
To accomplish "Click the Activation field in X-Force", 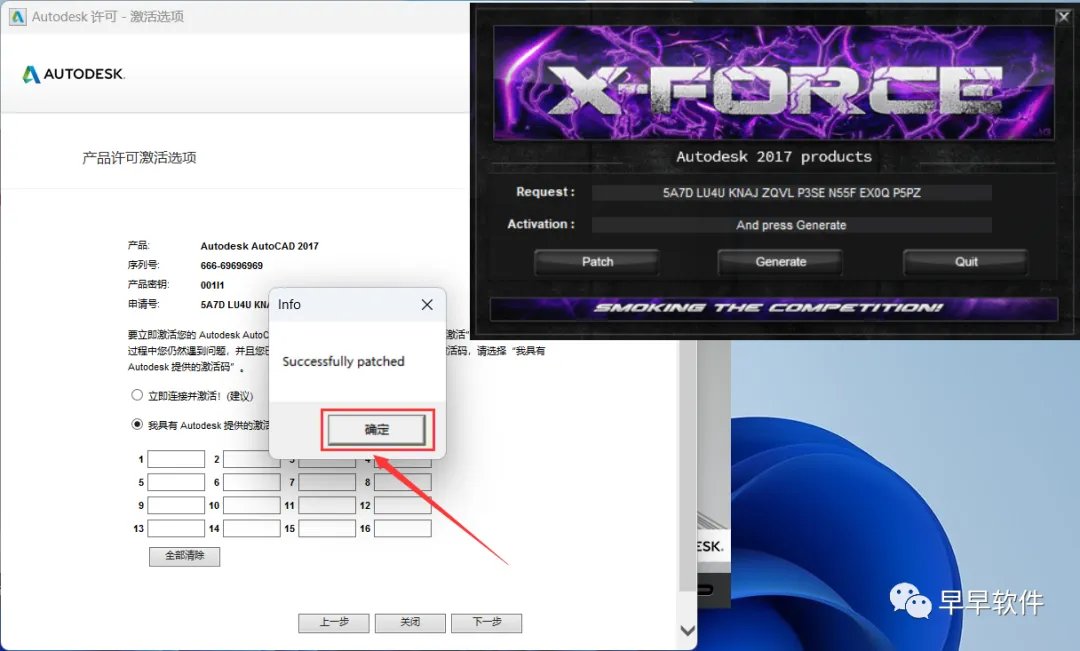I will (791, 225).
